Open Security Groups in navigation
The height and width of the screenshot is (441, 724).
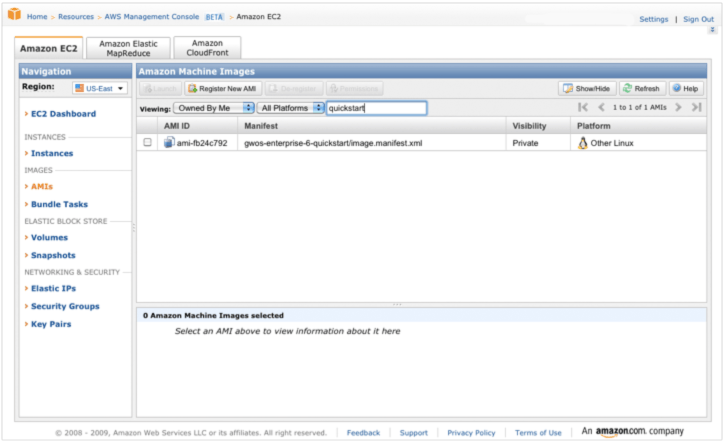pos(65,306)
